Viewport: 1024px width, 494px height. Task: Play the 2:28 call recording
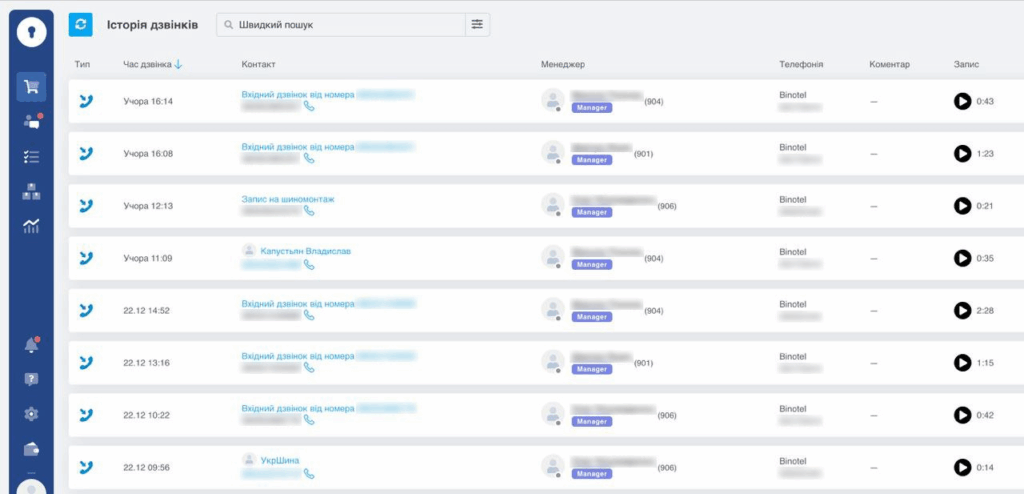pos(962,311)
